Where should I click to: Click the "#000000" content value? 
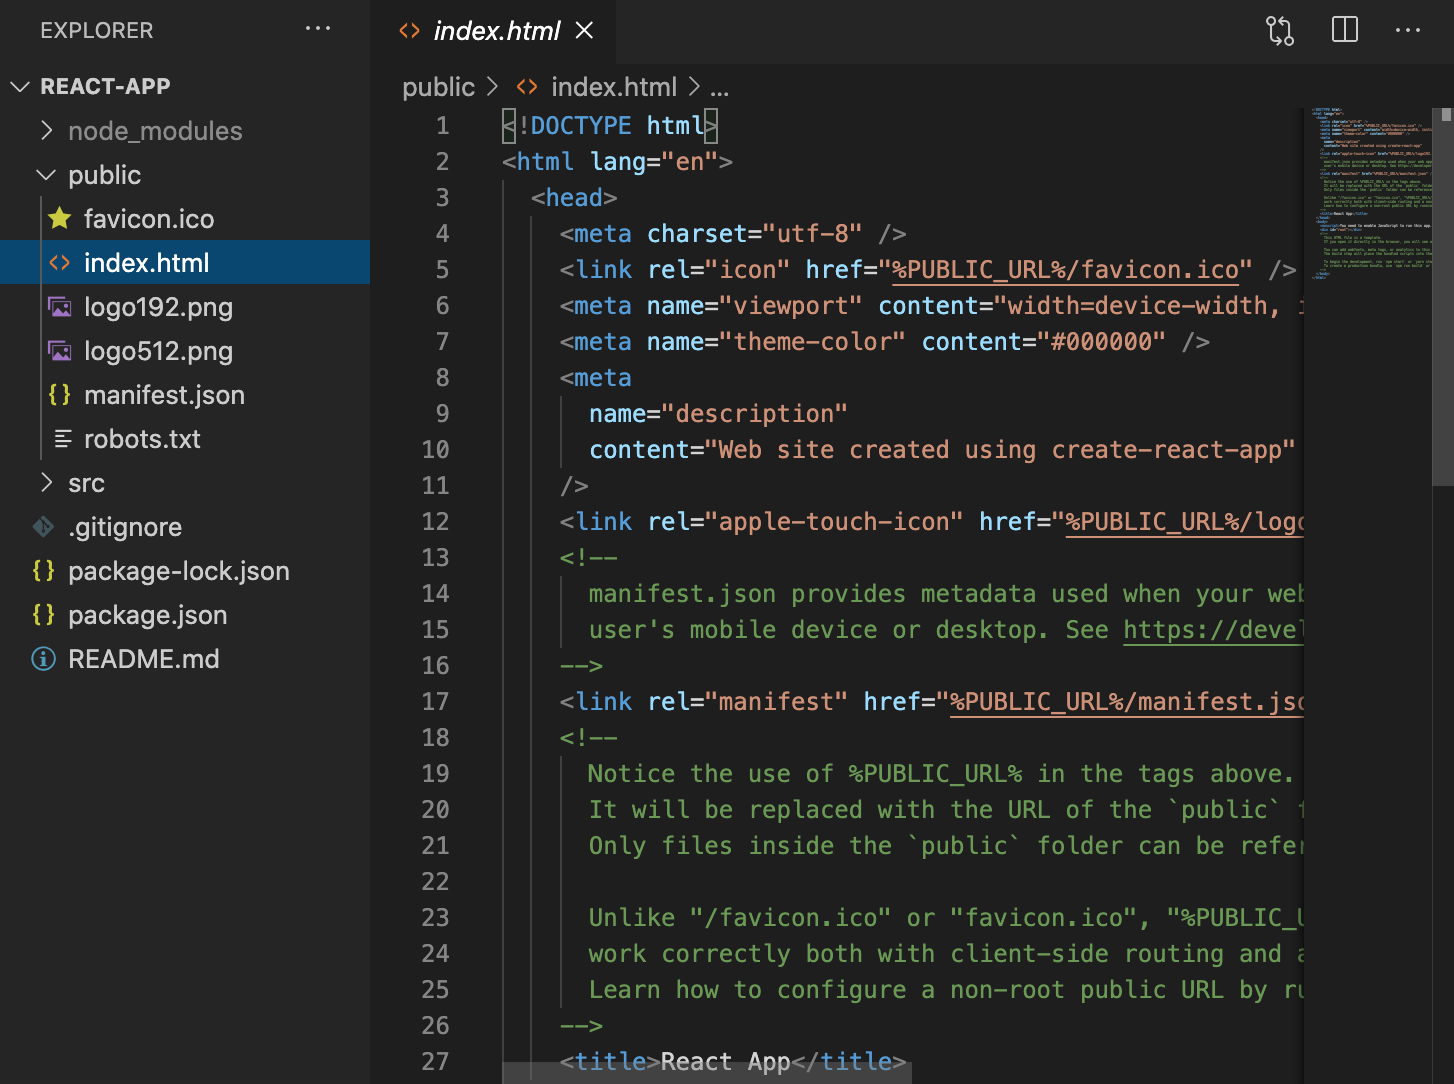(1101, 342)
